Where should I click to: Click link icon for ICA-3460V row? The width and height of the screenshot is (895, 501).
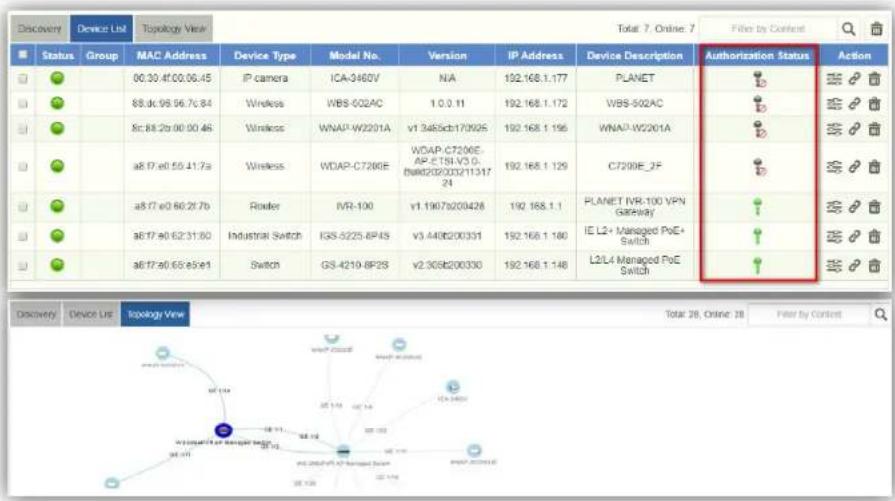tap(854, 79)
